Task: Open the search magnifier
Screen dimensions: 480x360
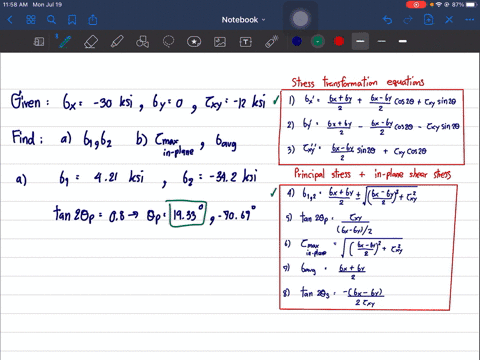Action: (51, 20)
